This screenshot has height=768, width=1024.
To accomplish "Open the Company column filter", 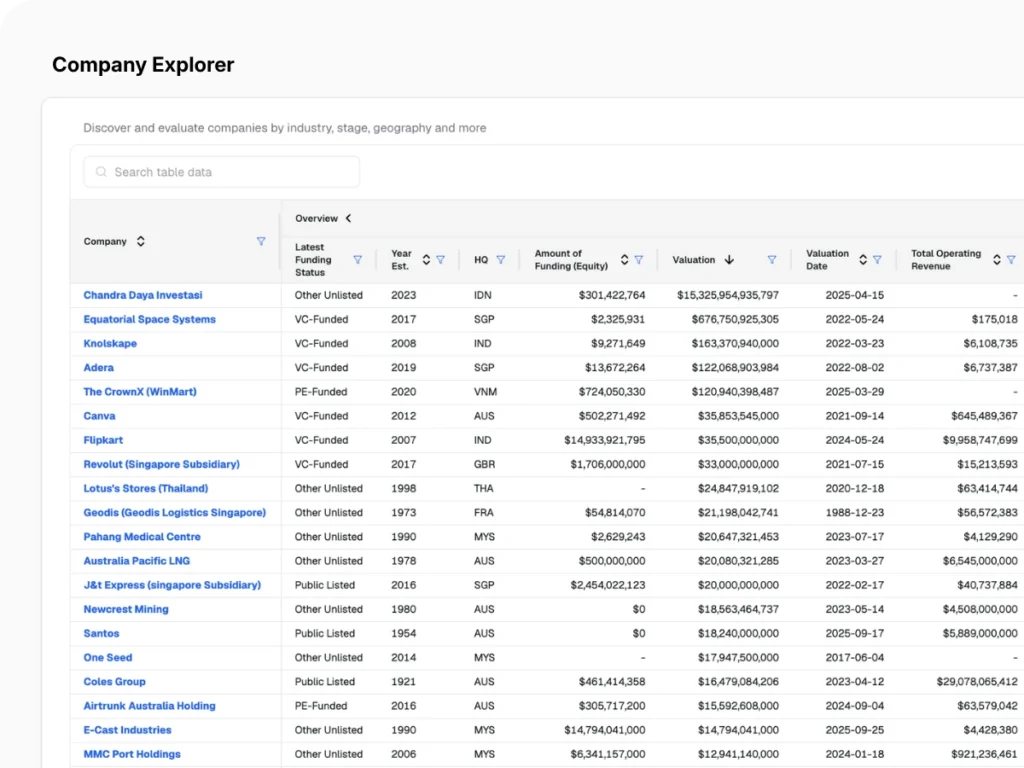I will coord(261,242).
